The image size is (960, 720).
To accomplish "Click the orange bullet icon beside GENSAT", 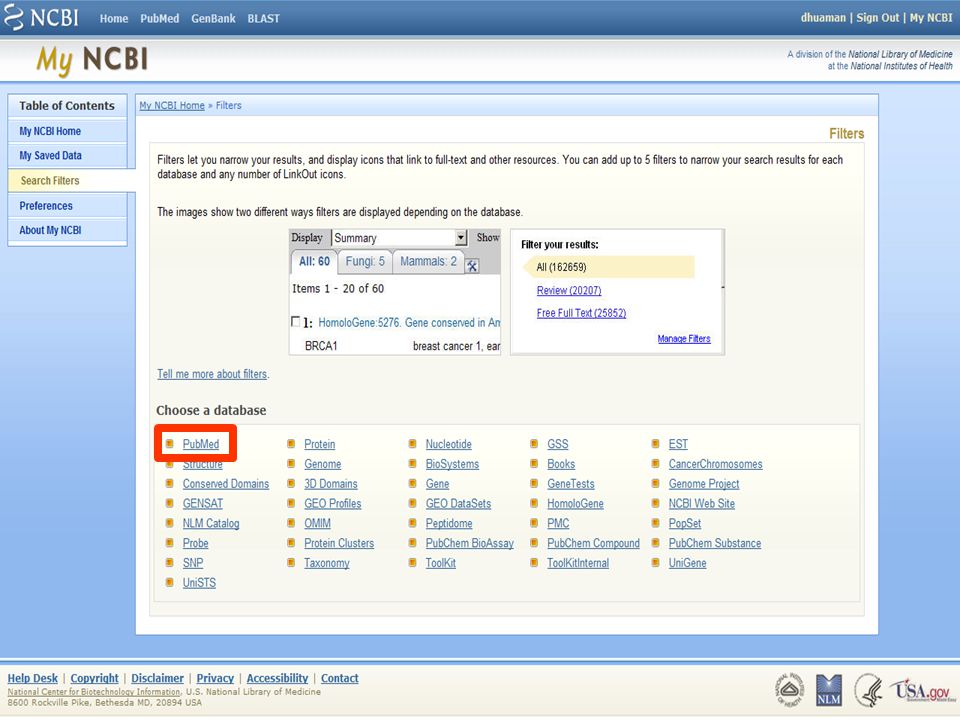I will tap(170, 503).
